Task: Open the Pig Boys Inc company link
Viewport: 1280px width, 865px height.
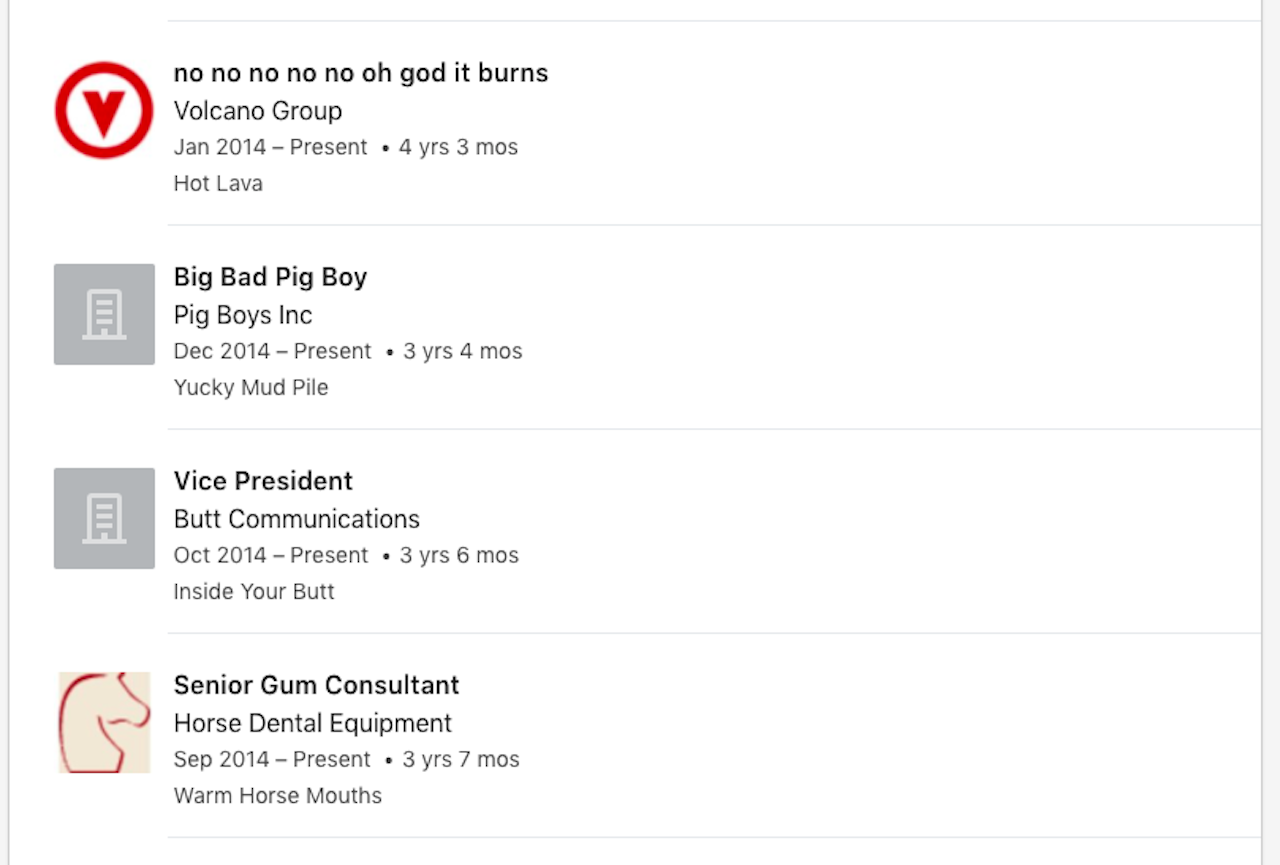Action: (243, 315)
